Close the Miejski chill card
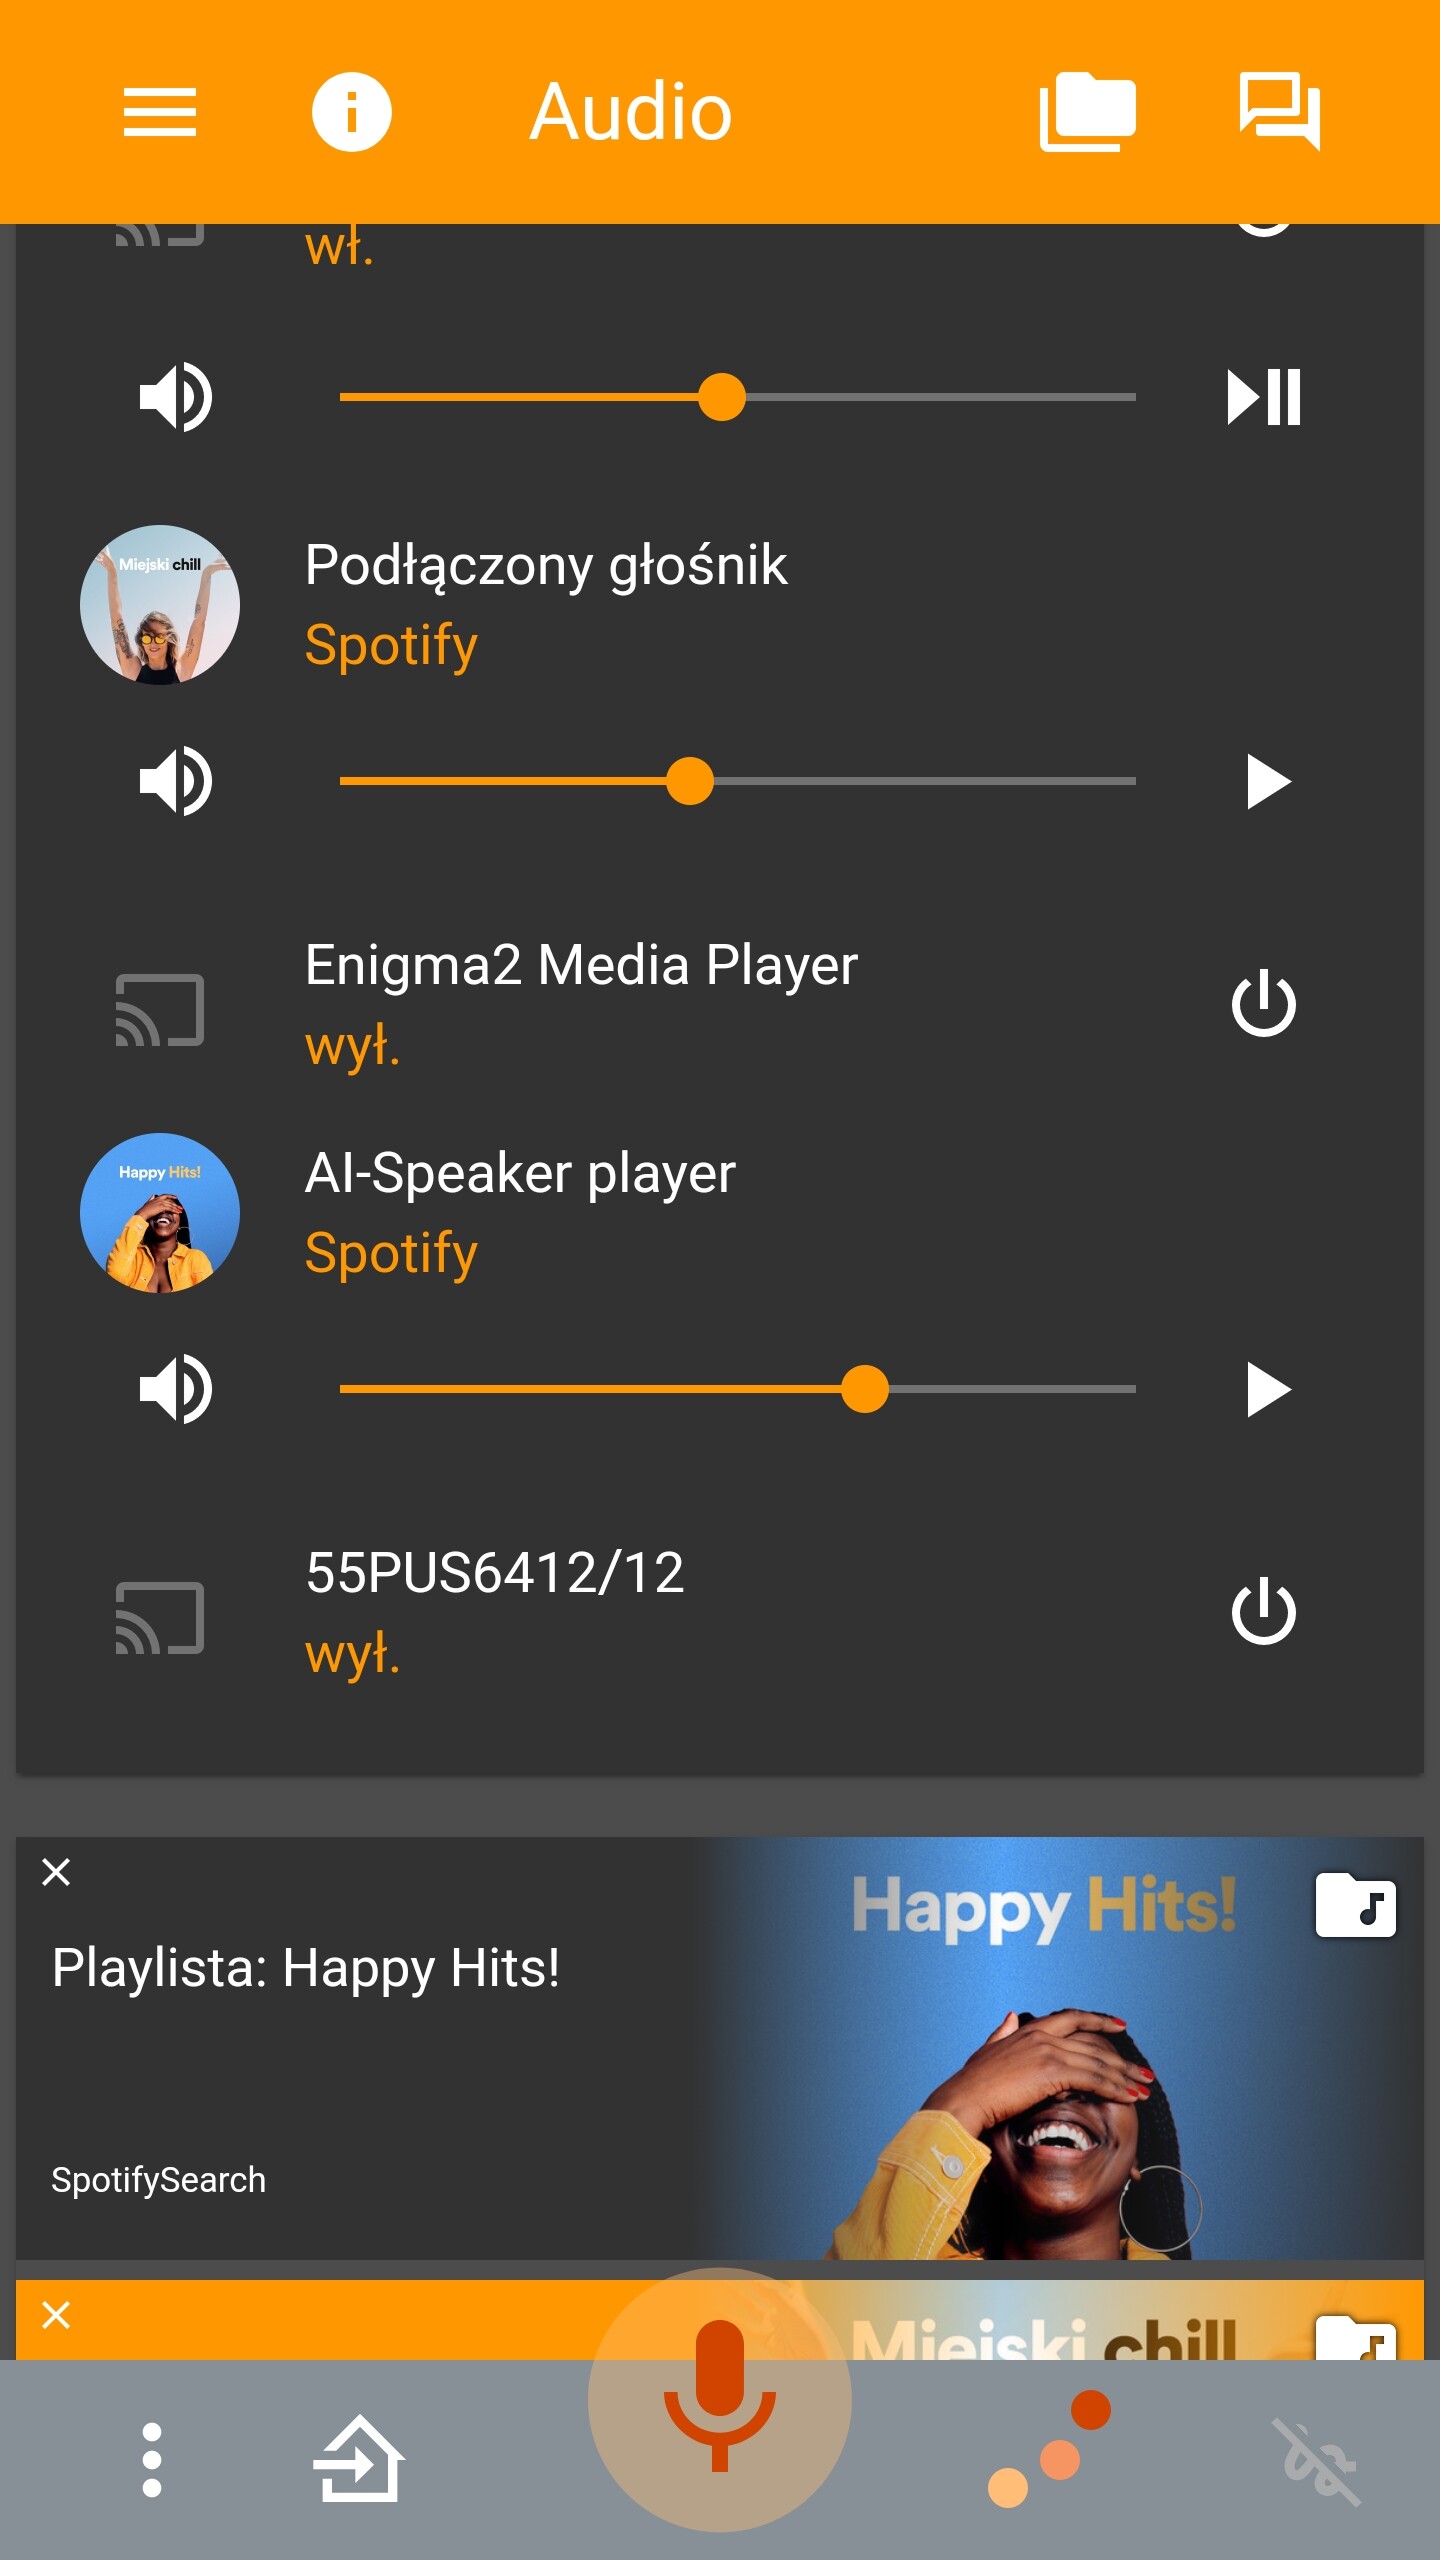Viewport: 1440px width, 2560px height. [56, 2315]
